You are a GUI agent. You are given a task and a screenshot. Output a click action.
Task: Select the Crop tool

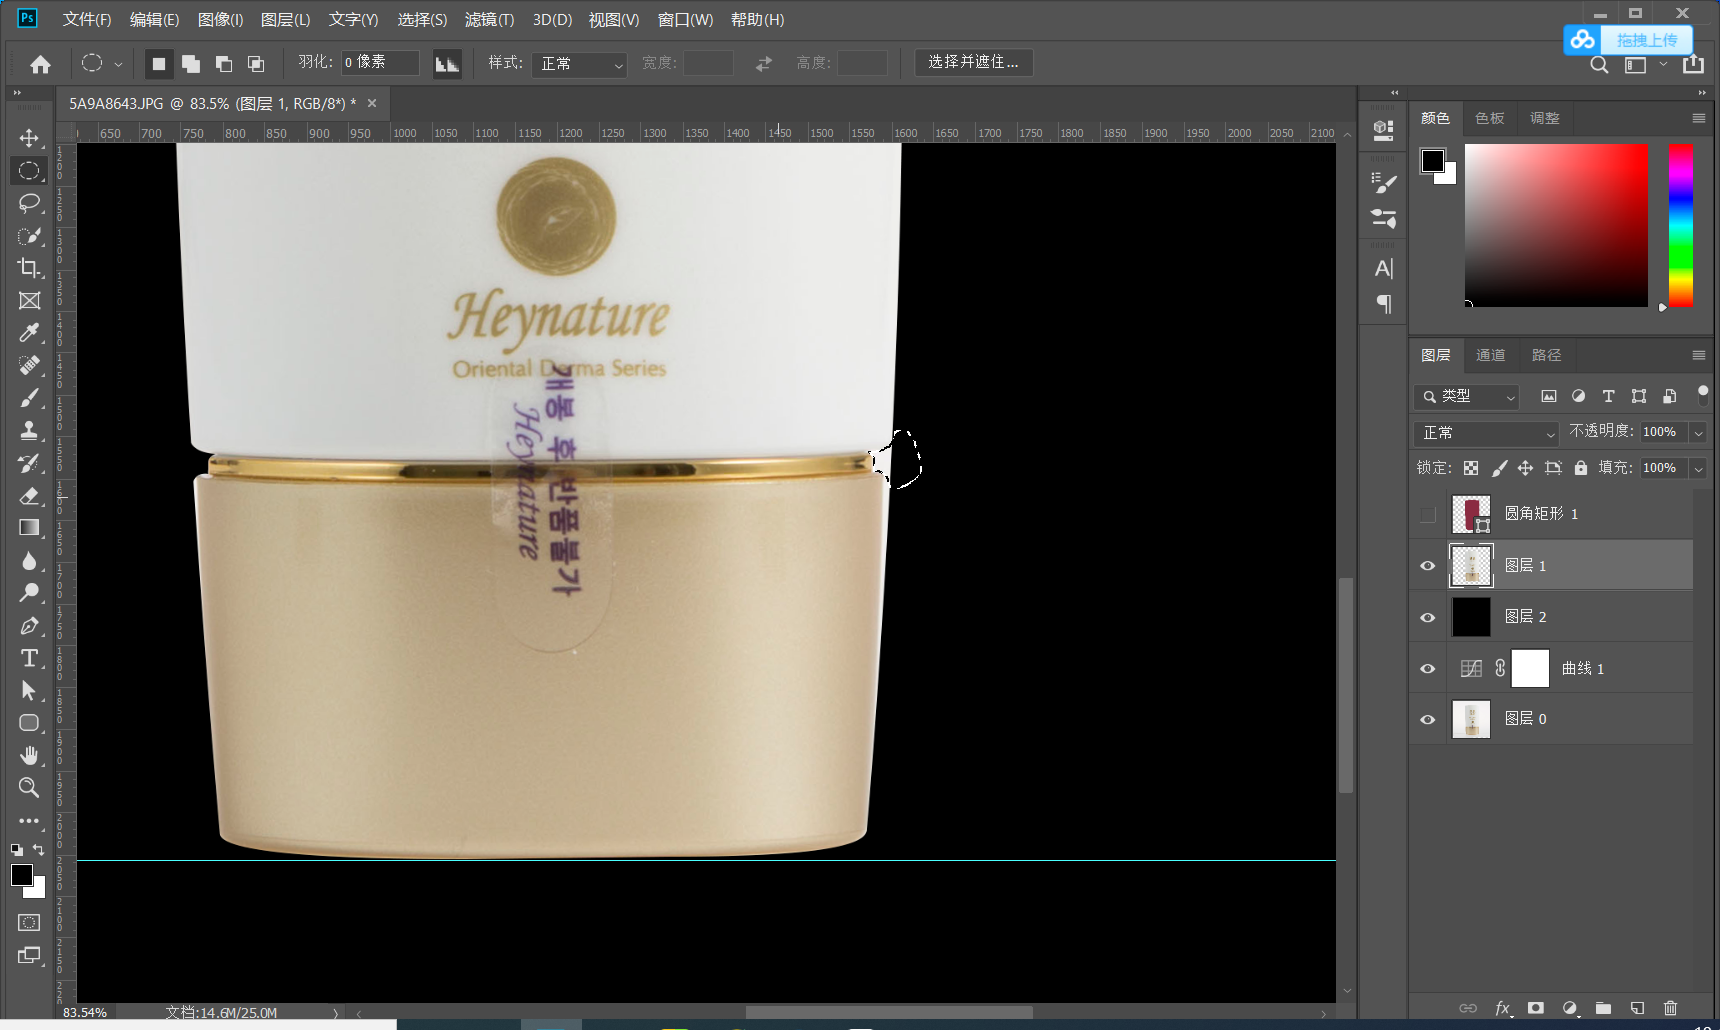(x=29, y=268)
